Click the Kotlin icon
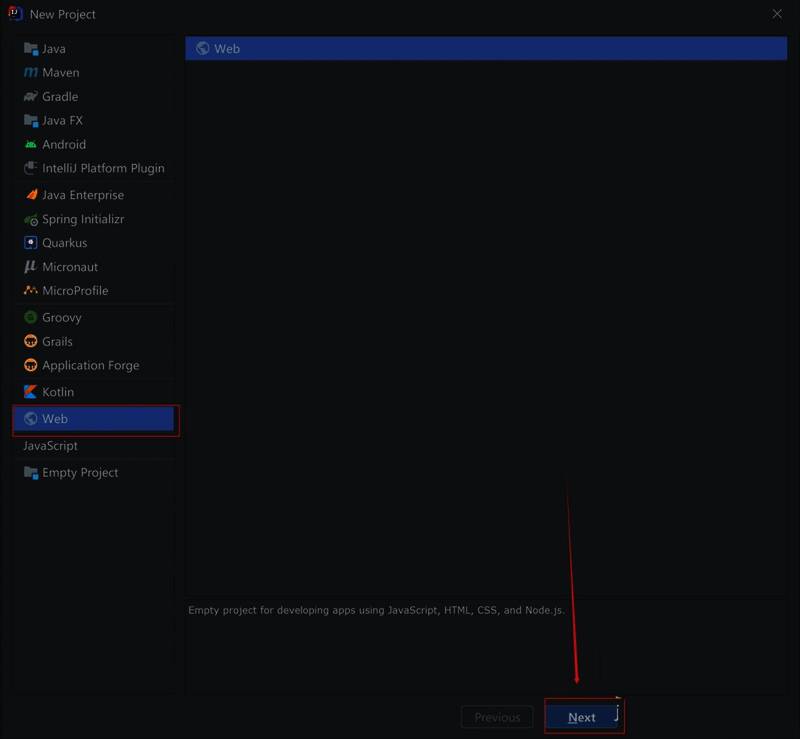The image size is (800, 739). [31, 392]
